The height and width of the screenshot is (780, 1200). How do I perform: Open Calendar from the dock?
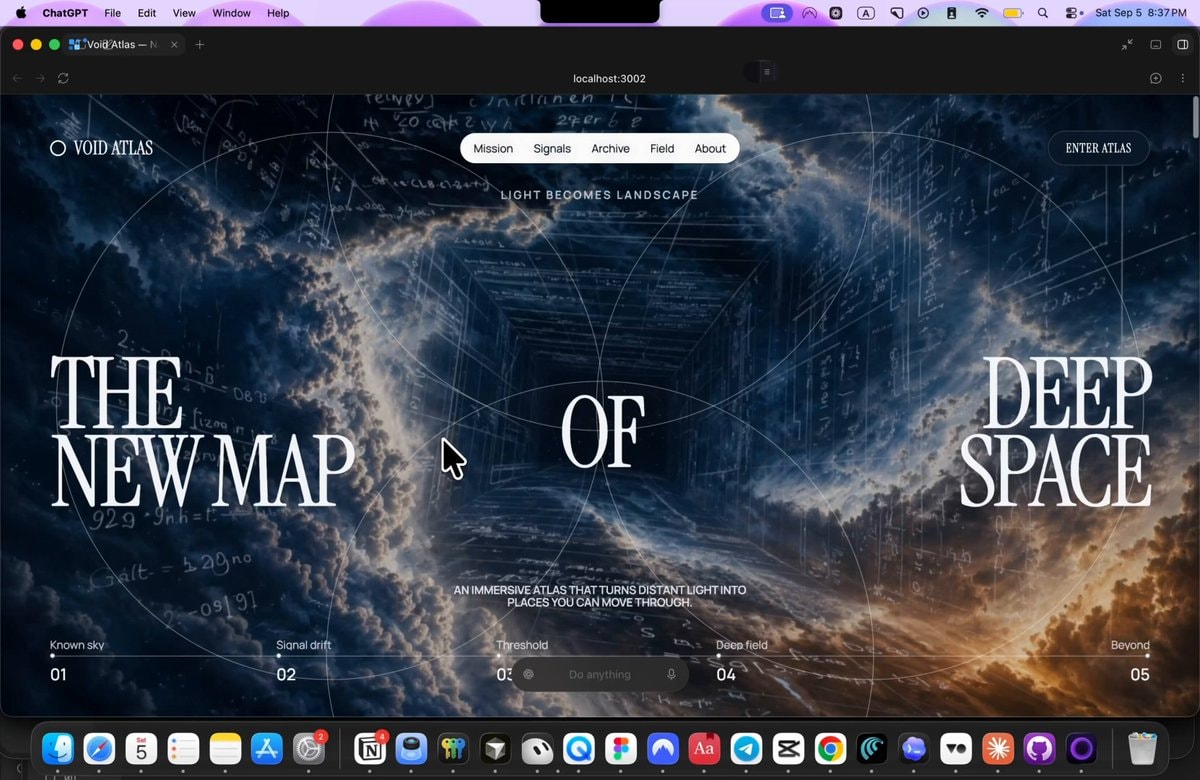point(141,748)
